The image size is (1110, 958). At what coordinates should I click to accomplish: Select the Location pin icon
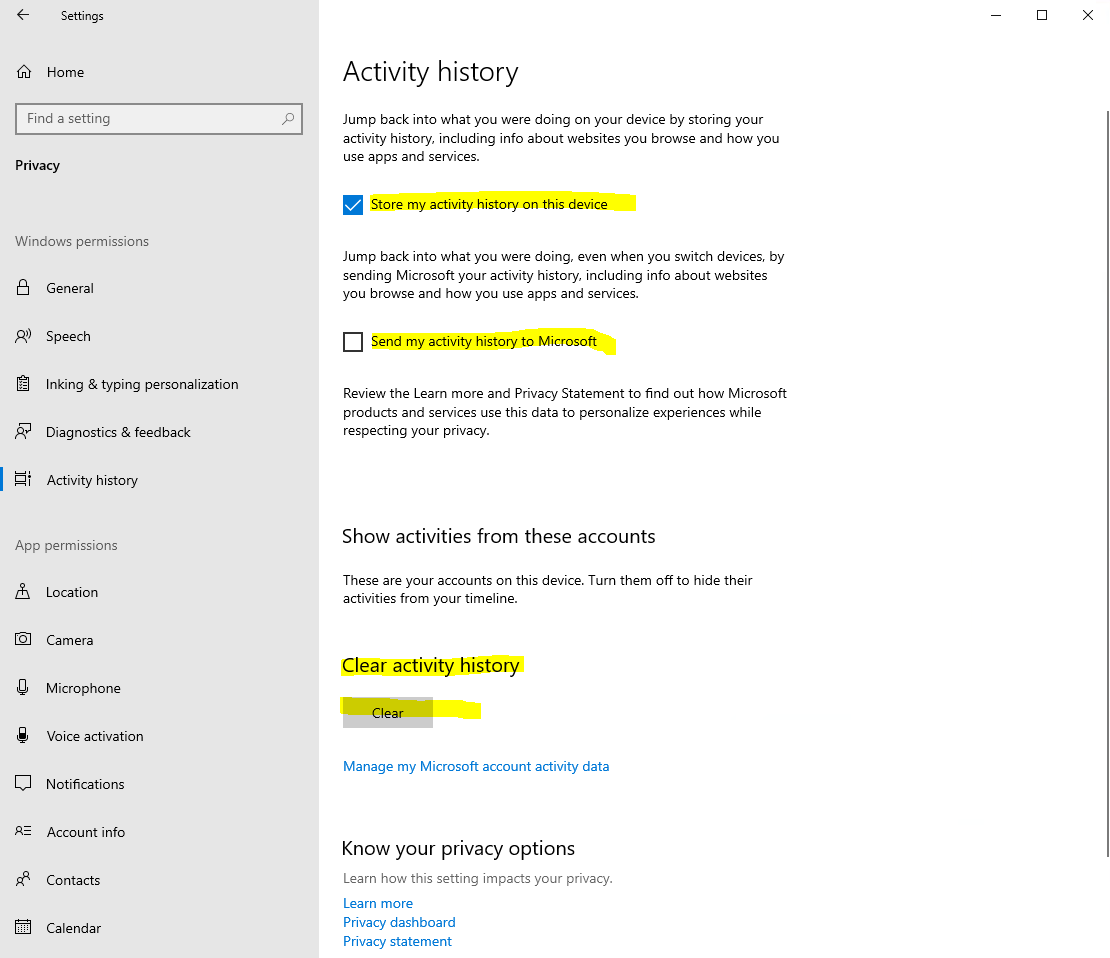point(23,591)
